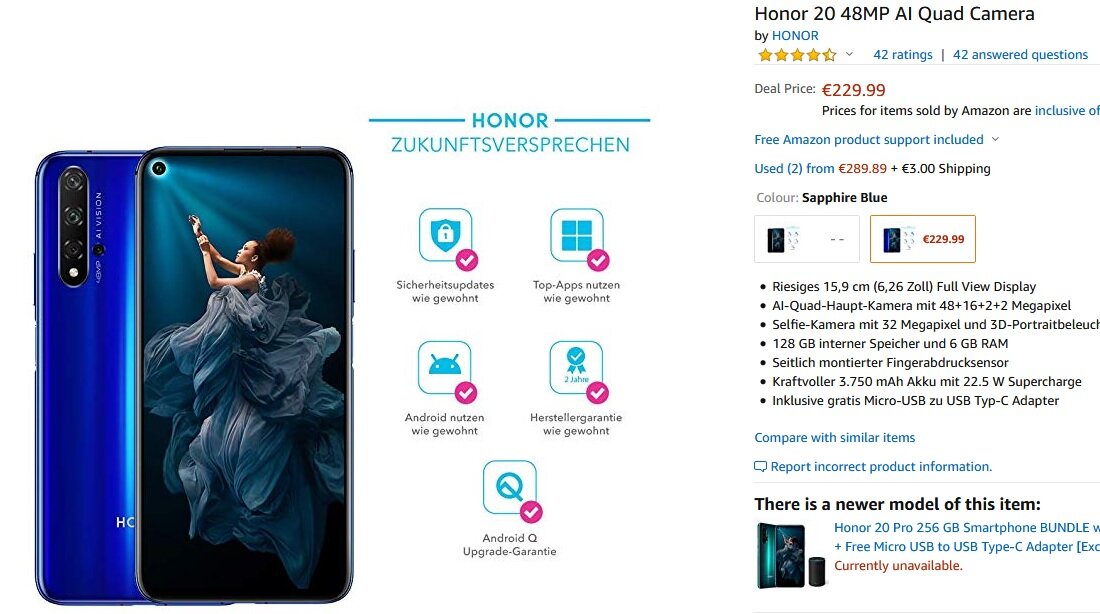Click the Android robot icon
Screen dimensions: 1100x614
(x=445, y=368)
